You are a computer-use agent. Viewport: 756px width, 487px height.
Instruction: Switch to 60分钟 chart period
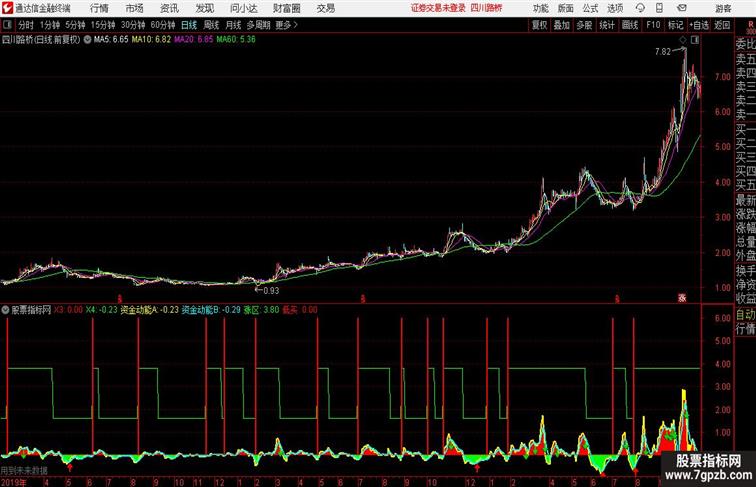click(163, 25)
